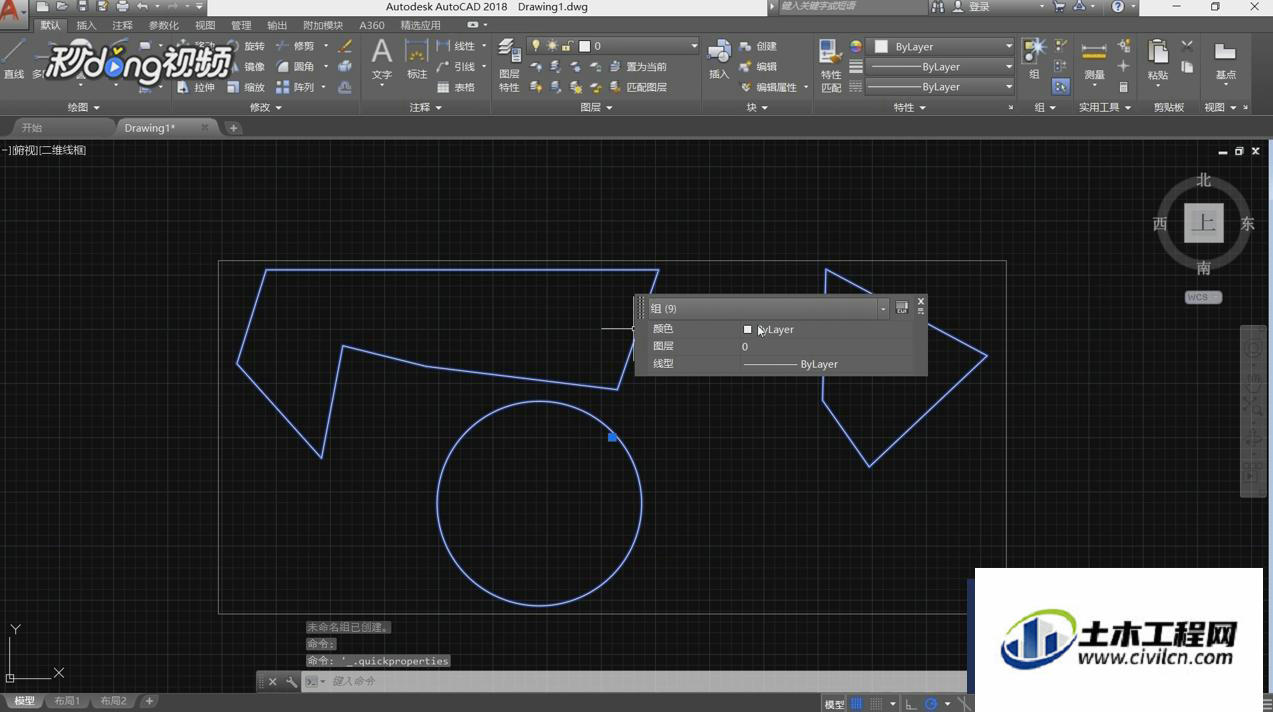The width and height of the screenshot is (1273, 712).
Task: Expand the Utilities (实用工具) panel
Action: (x=1105, y=107)
